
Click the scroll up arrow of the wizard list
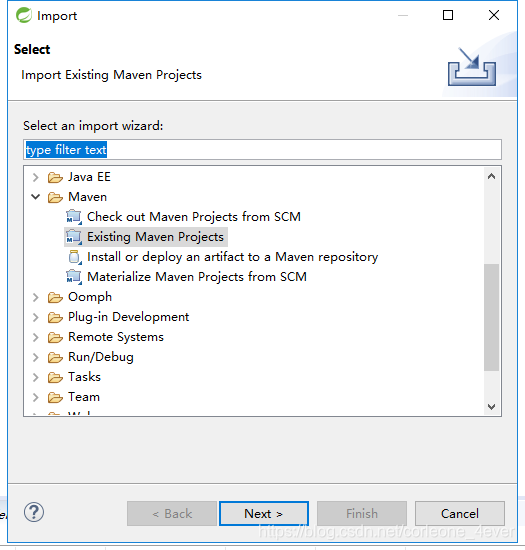(x=491, y=176)
